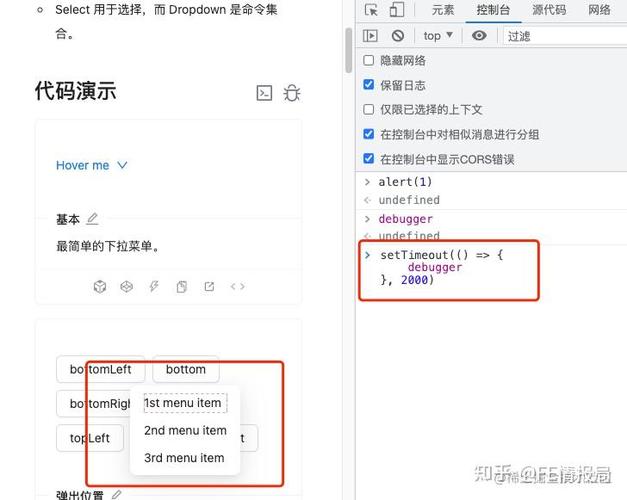The width and height of the screenshot is (627, 500).
Task: Copy the demo code with the copy icon
Action: coord(182,286)
